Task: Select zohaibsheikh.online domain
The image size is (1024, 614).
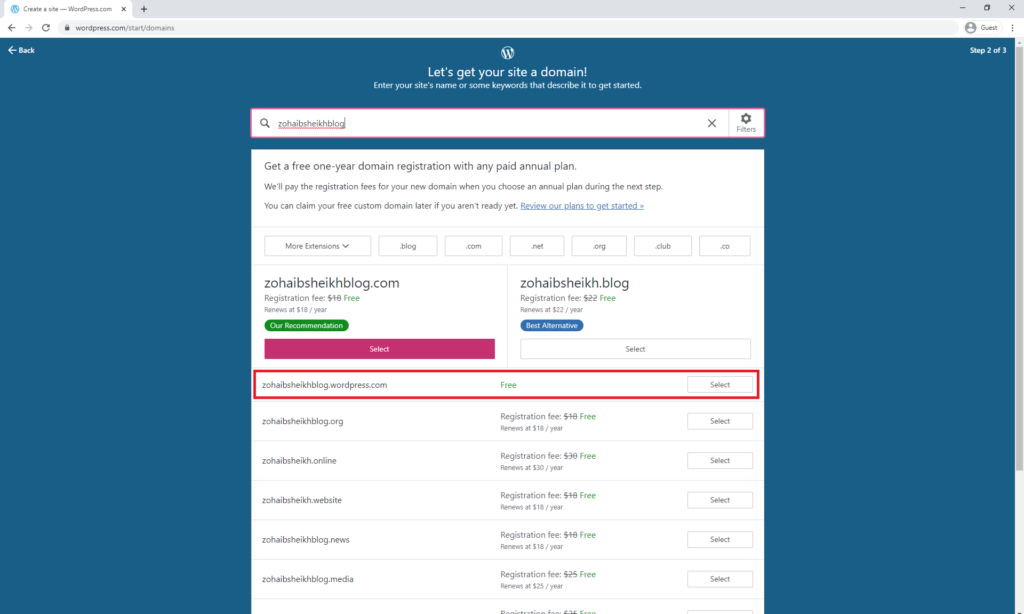Action: point(720,460)
